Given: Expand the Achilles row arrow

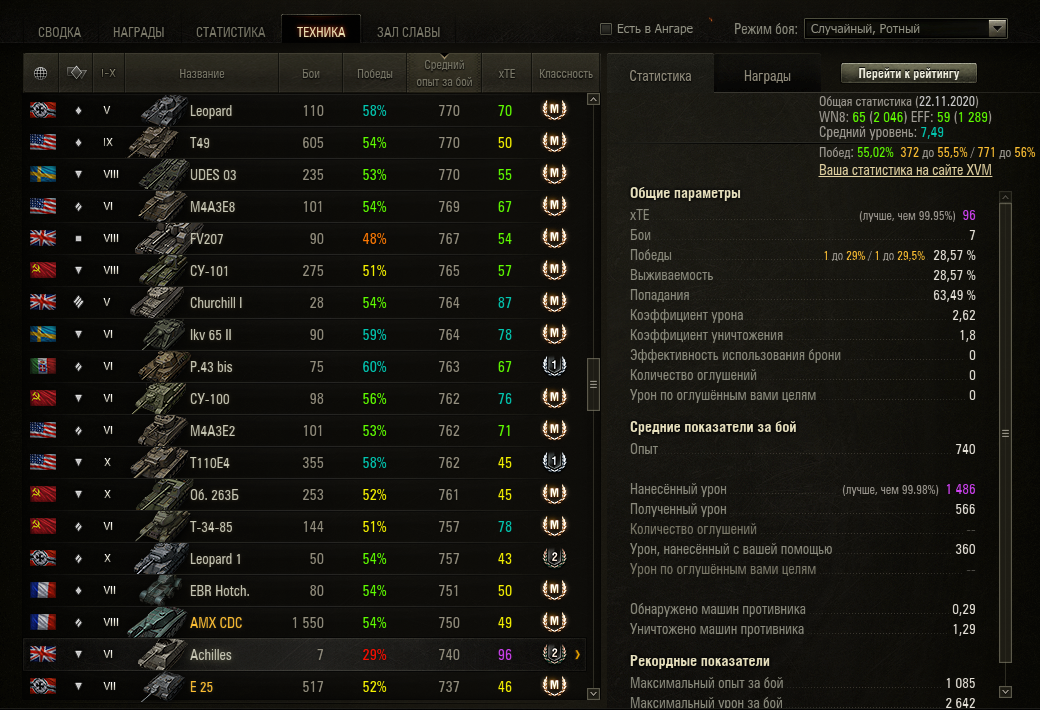Looking at the screenshot, I should tap(578, 654).
